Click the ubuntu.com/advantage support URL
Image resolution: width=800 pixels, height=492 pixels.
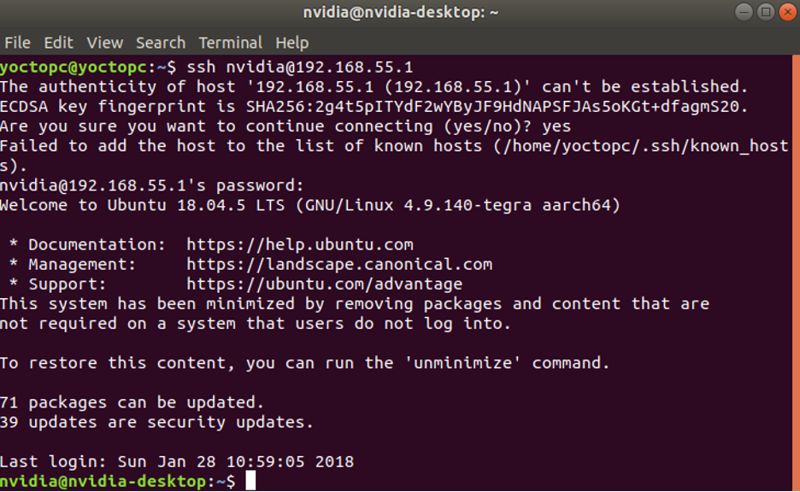coord(324,284)
